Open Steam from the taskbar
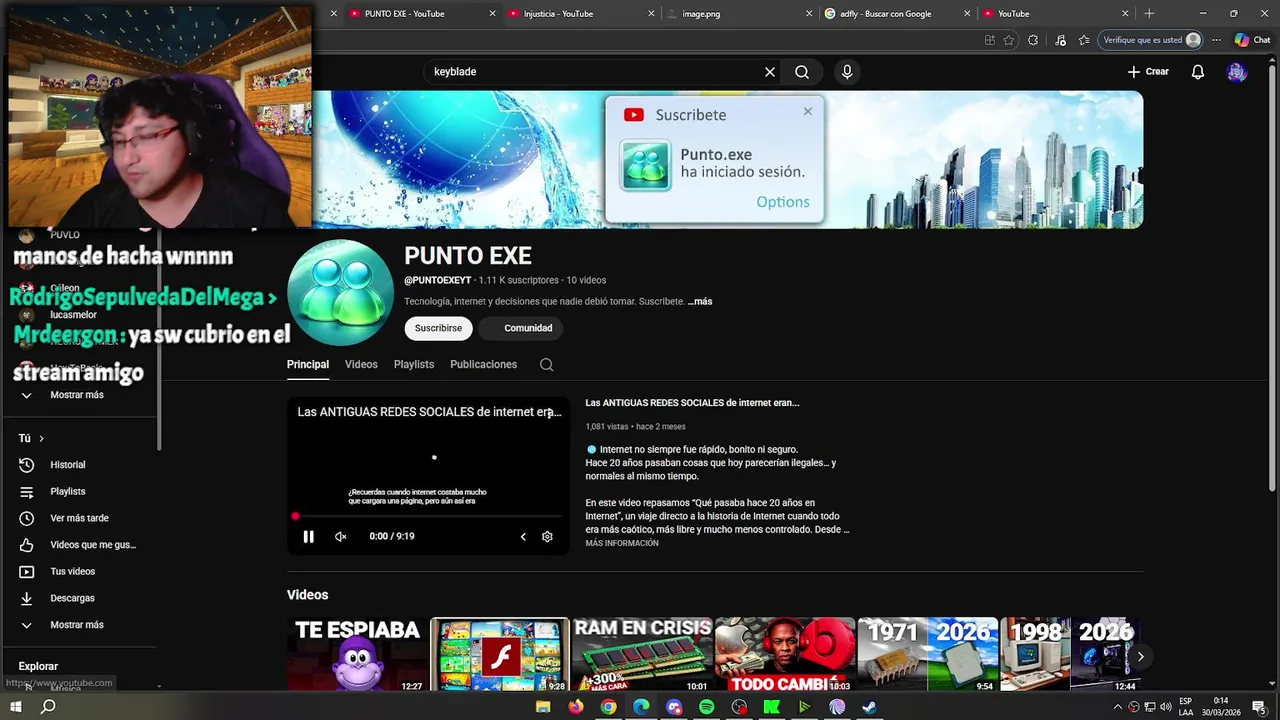 869,707
